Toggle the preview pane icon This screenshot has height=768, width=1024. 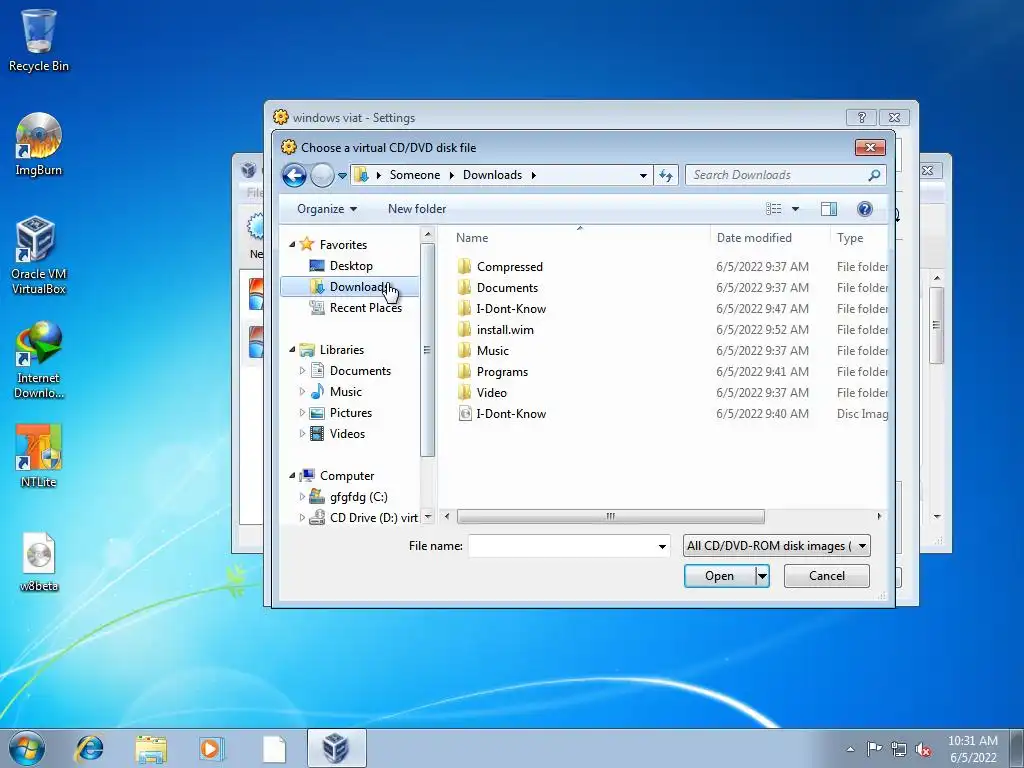[x=829, y=209]
